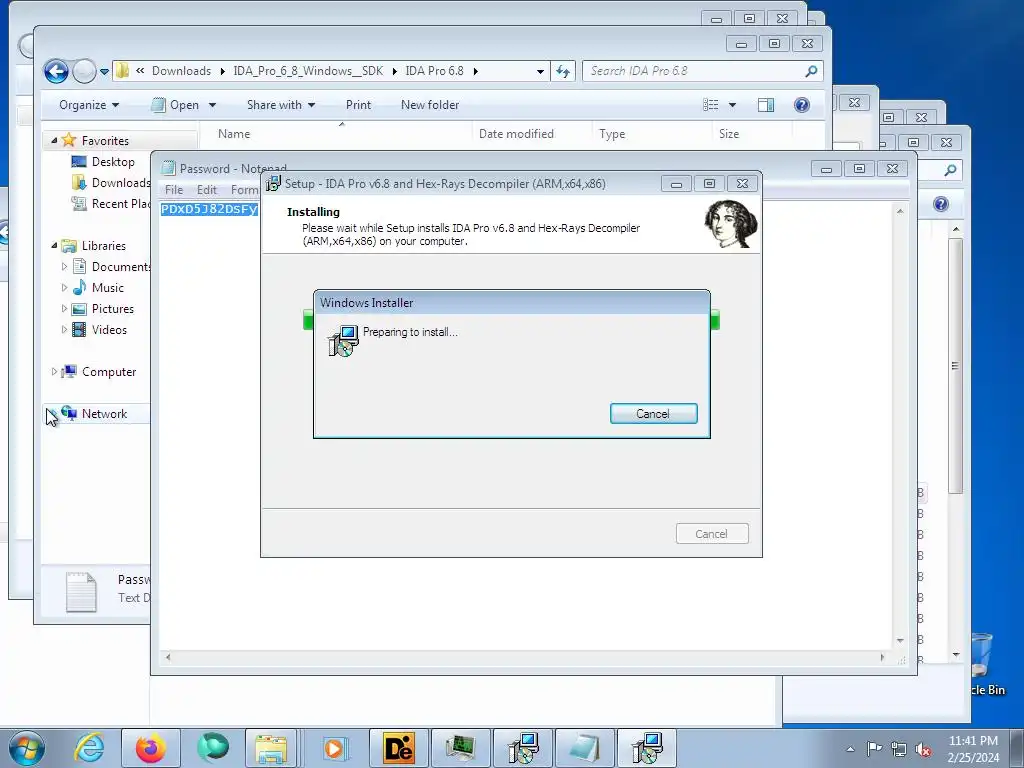Click the Setup window title icon
This screenshot has width=1024, height=768.
point(273,184)
